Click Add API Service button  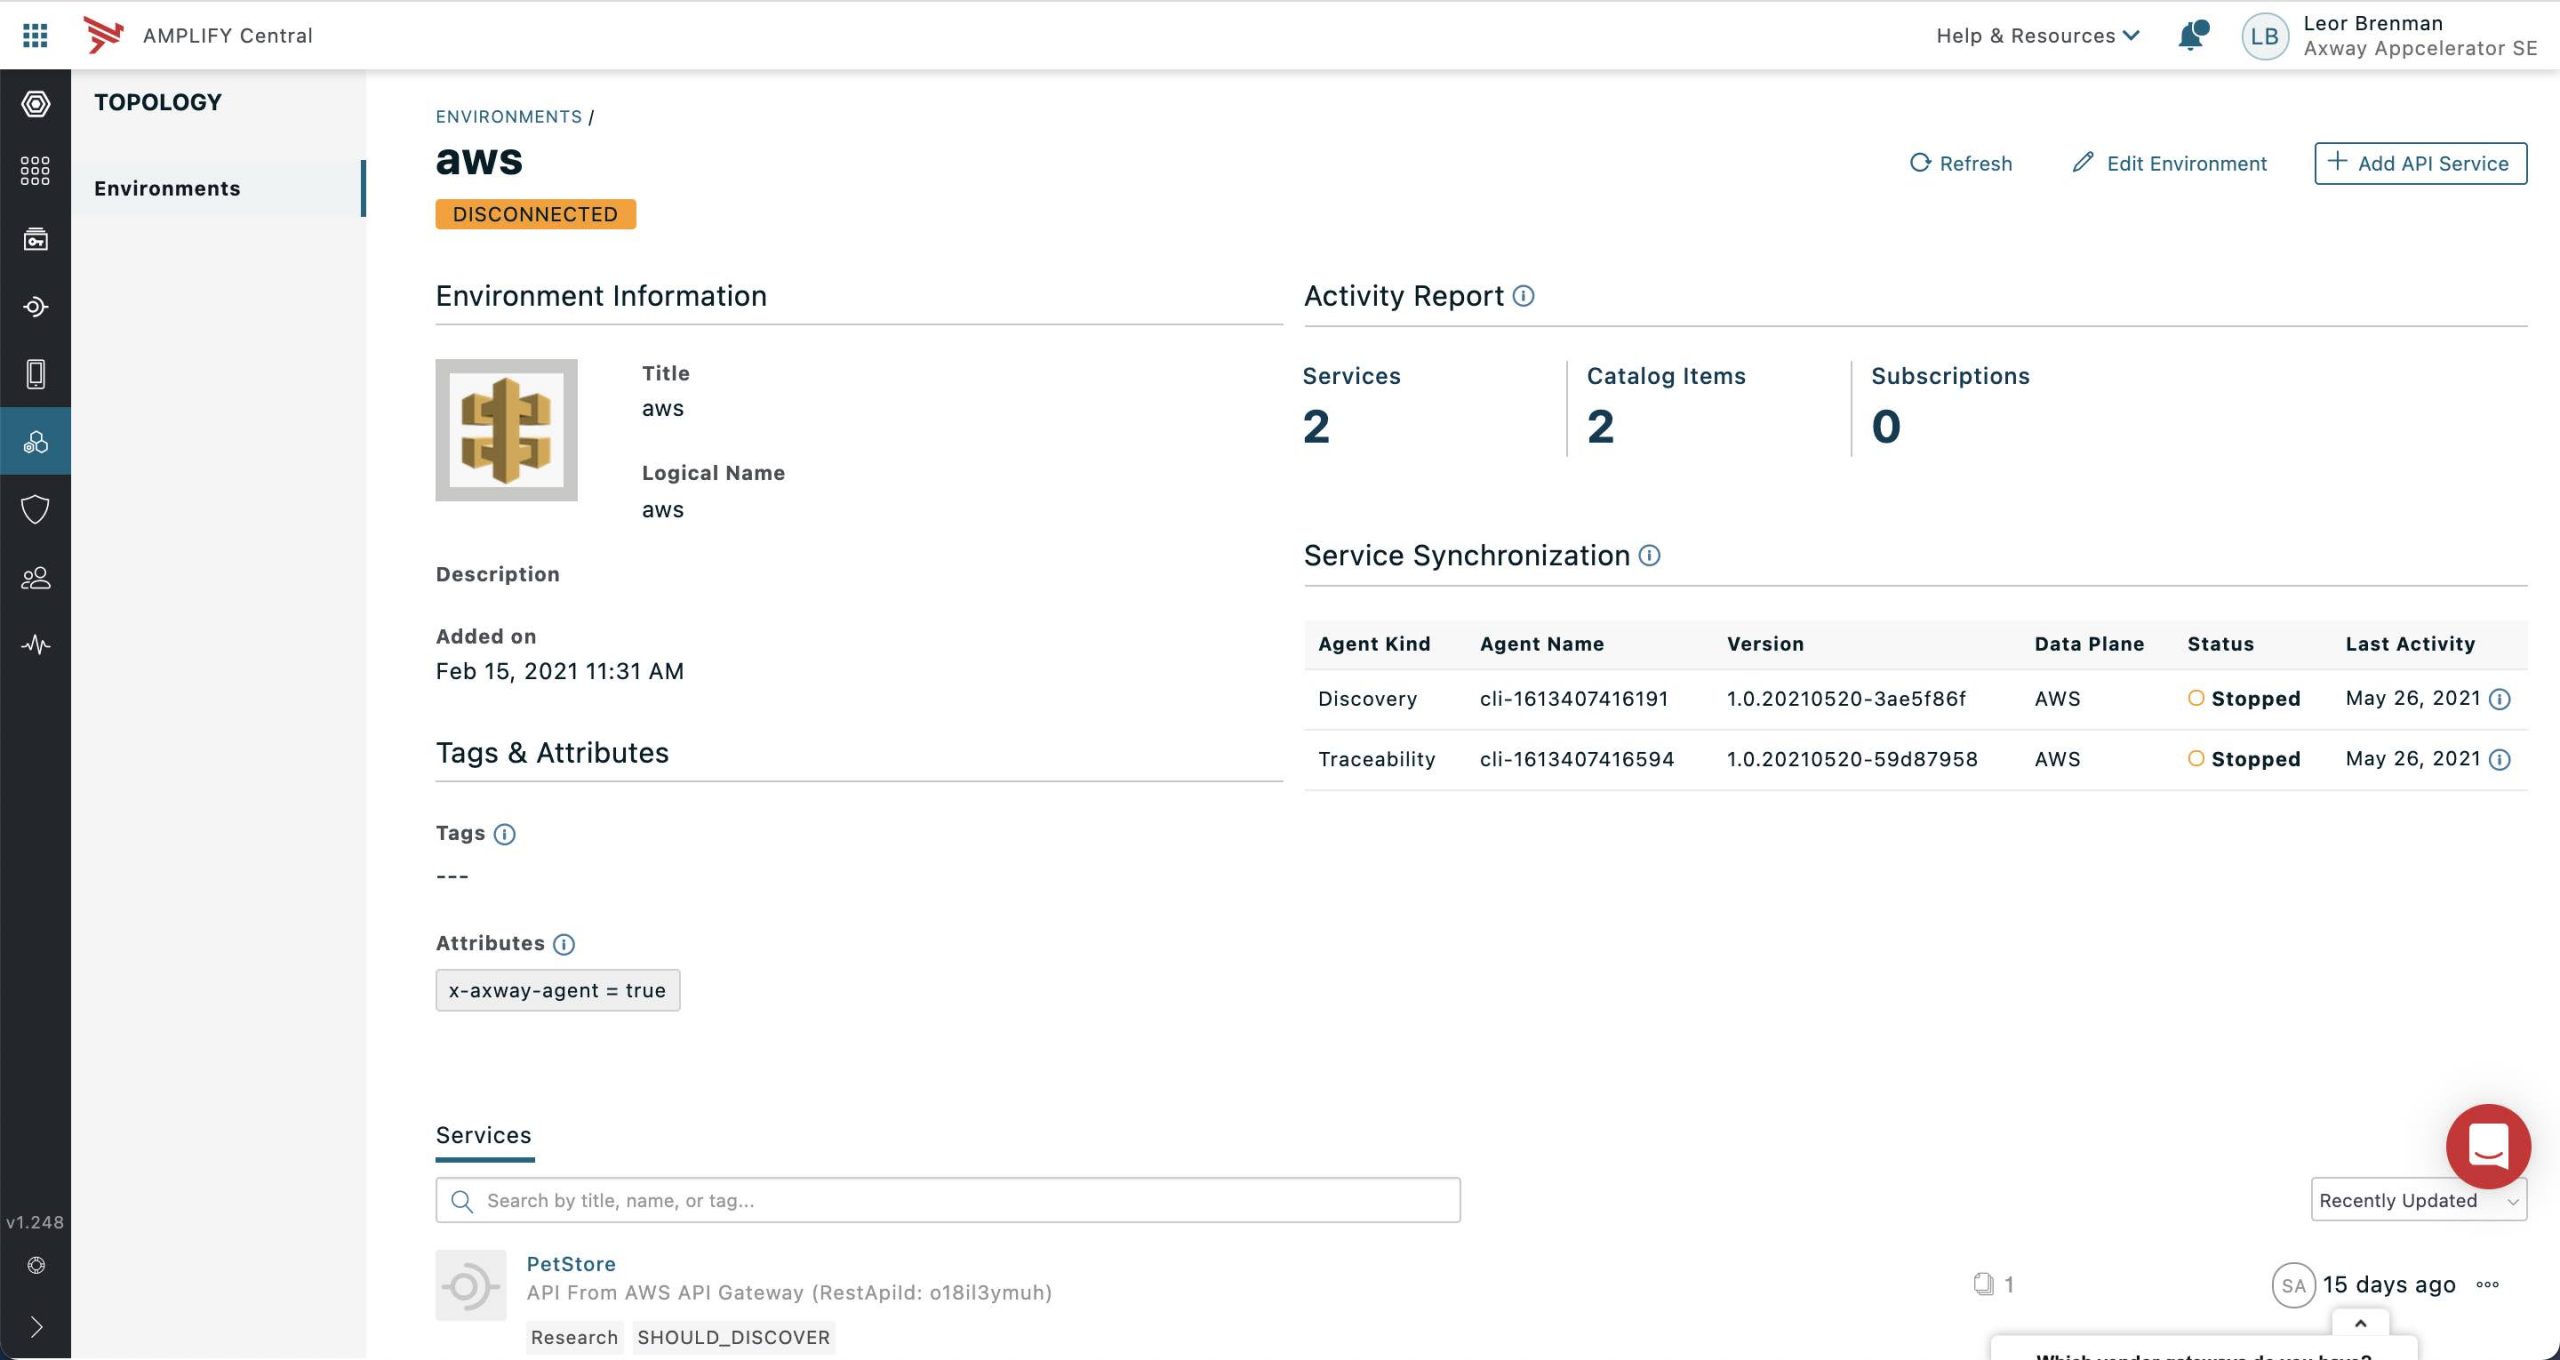coord(2420,163)
